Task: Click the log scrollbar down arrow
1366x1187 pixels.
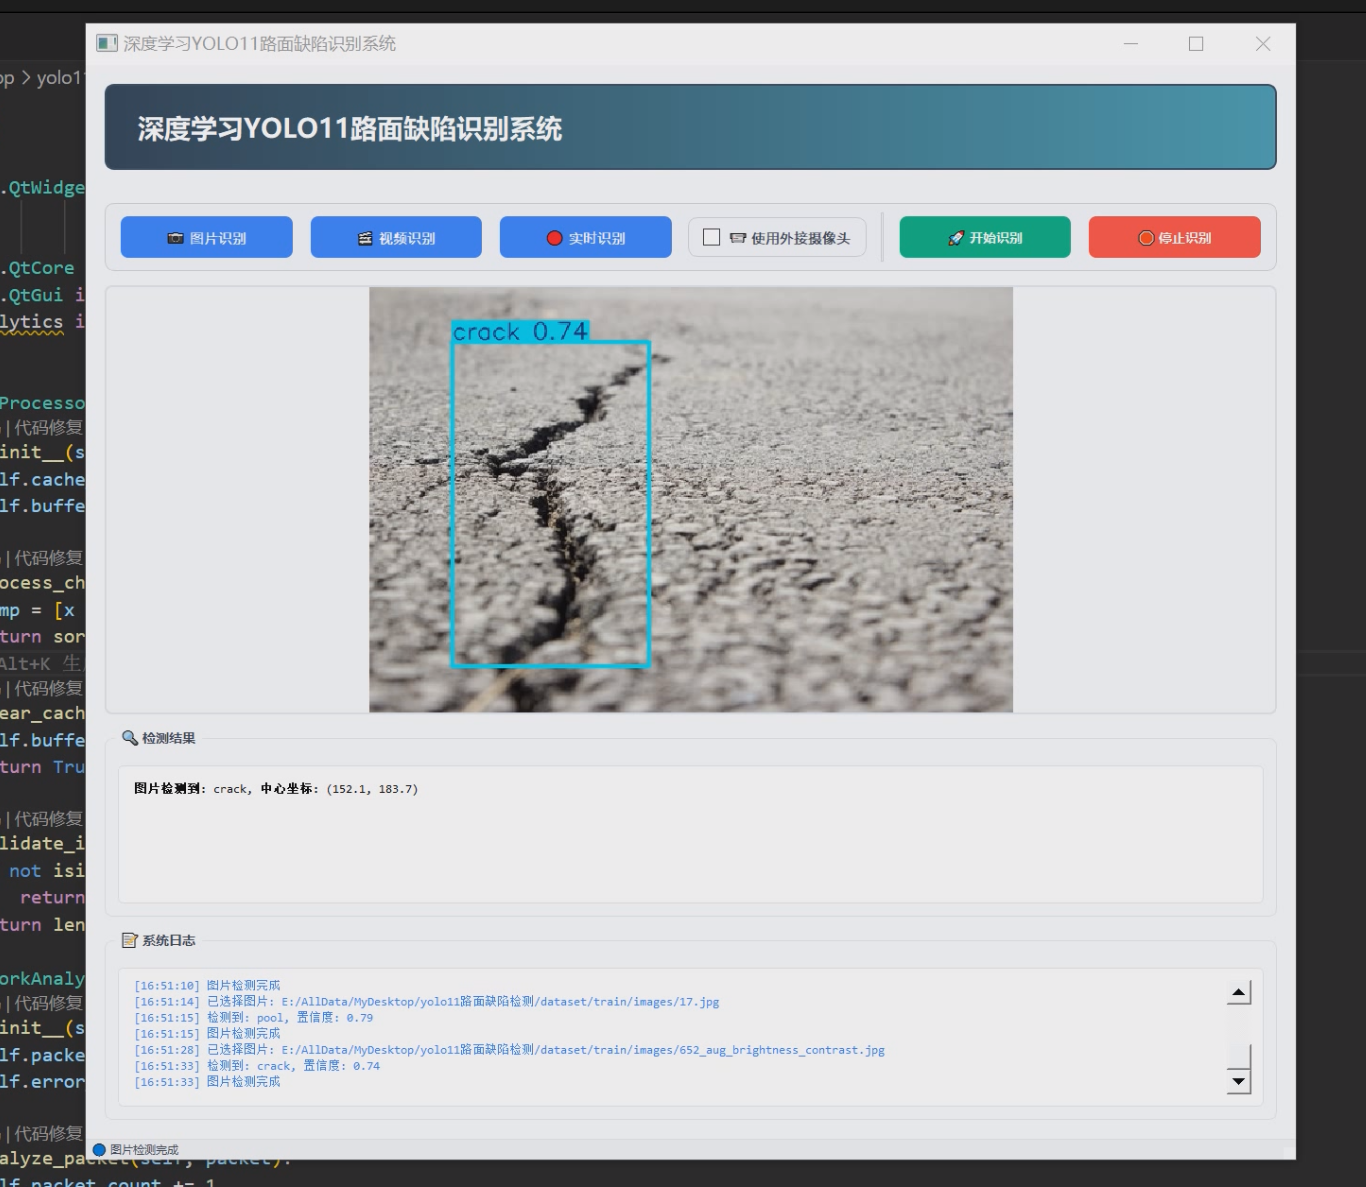Action: (x=1238, y=1083)
